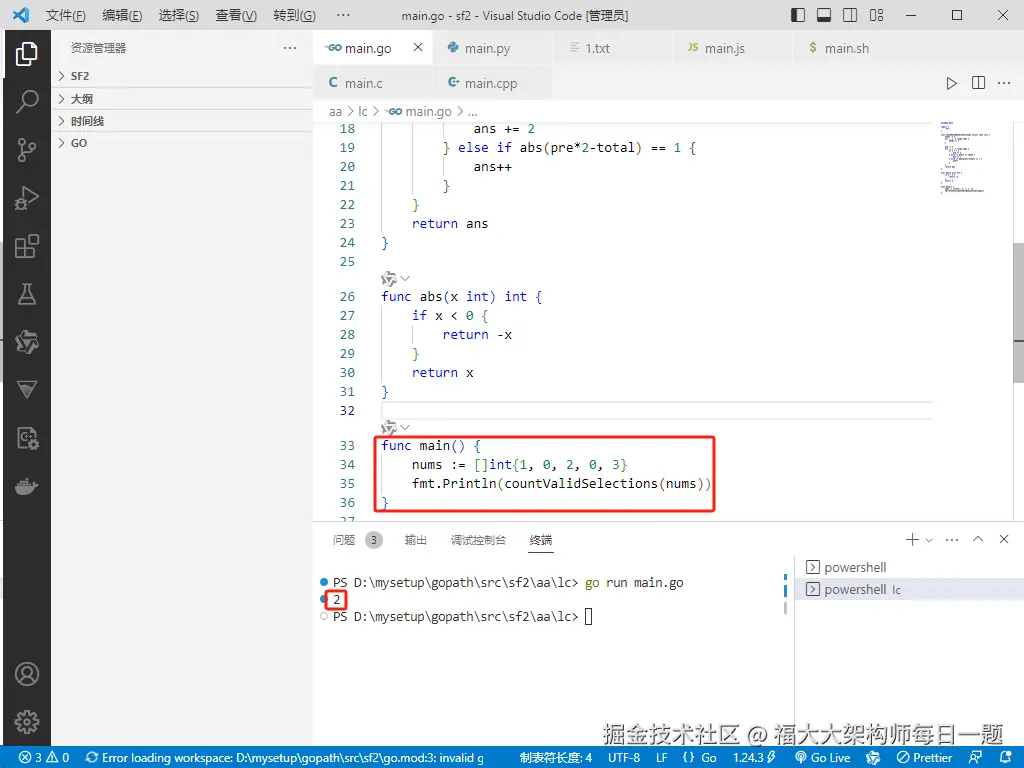Open the 转到(G) menu

pos(294,15)
